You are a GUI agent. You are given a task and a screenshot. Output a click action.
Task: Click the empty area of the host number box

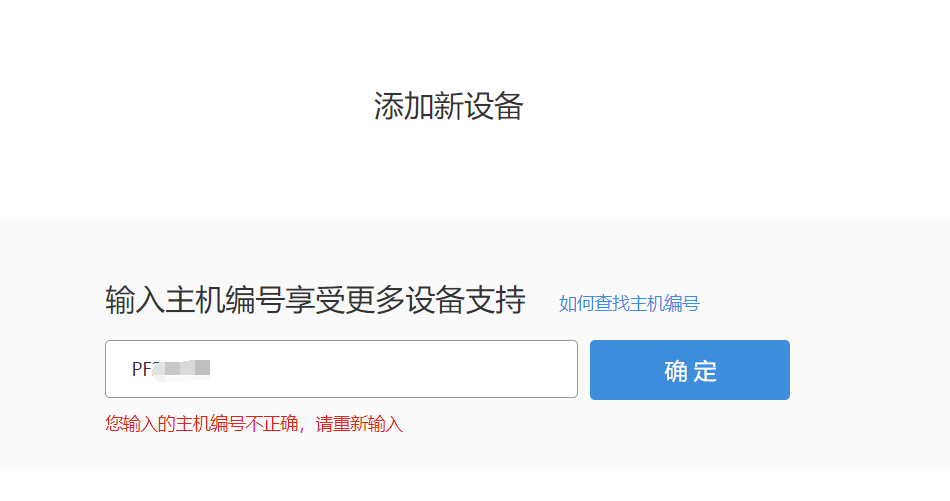point(394,369)
